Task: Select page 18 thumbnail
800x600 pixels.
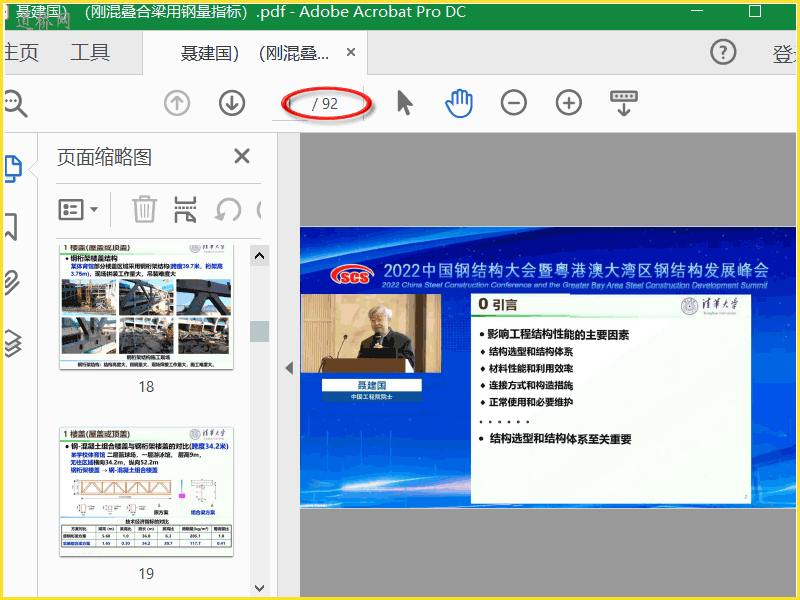Action: pyautogui.click(x=146, y=307)
